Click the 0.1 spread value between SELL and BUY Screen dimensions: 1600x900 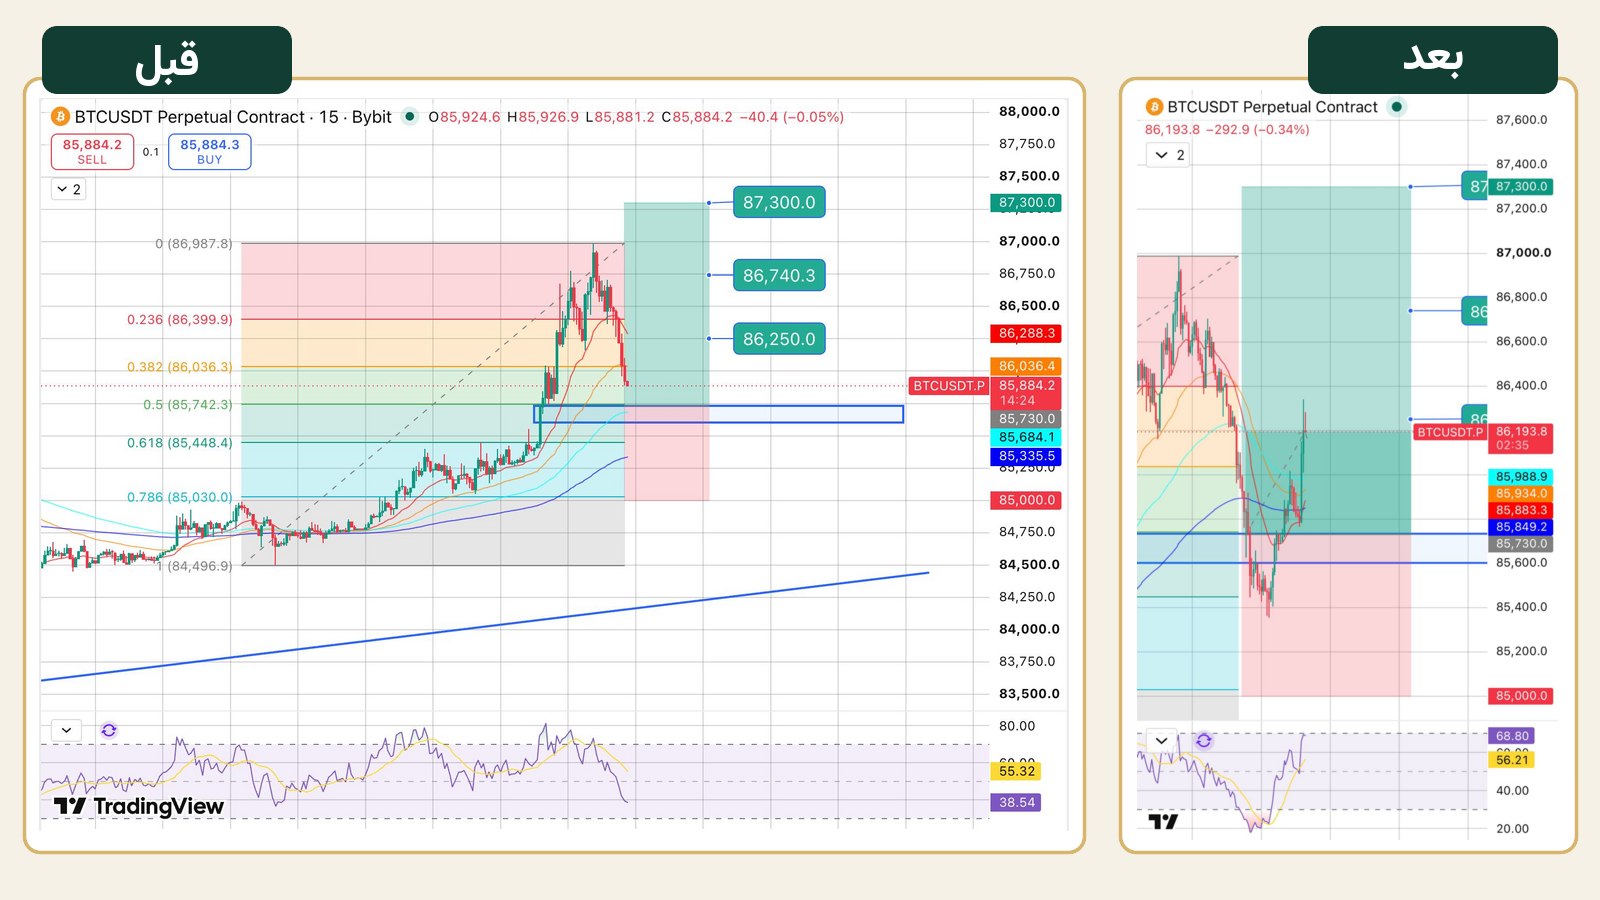click(151, 152)
